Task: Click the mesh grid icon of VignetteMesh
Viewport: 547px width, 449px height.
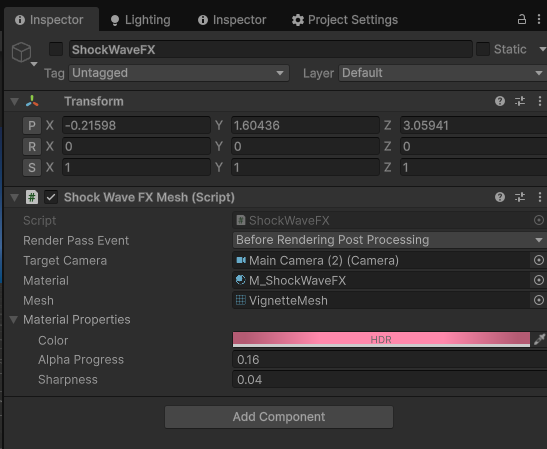Action: click(241, 300)
